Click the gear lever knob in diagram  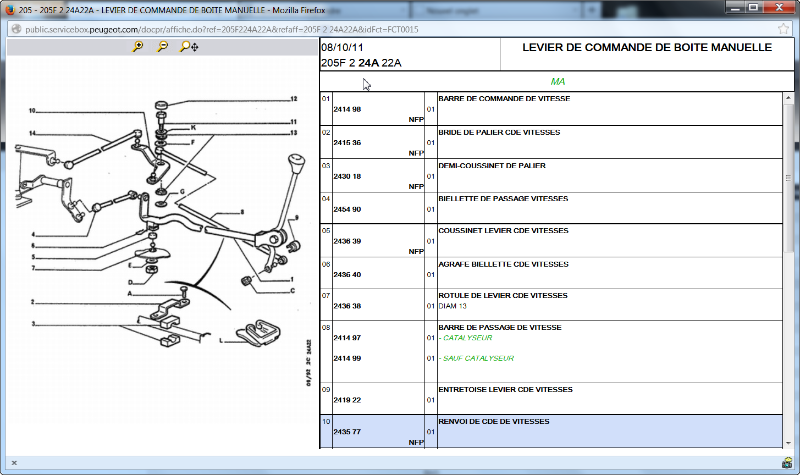click(x=296, y=163)
